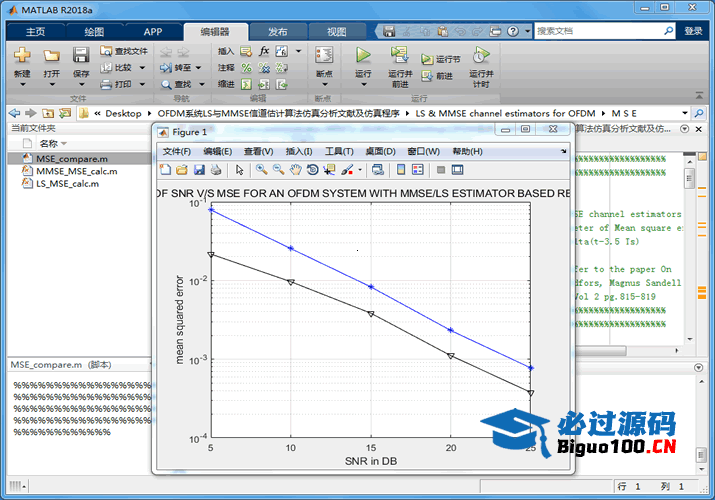Click the help question mark icon
This screenshot has width=715, height=500.
[513, 31]
